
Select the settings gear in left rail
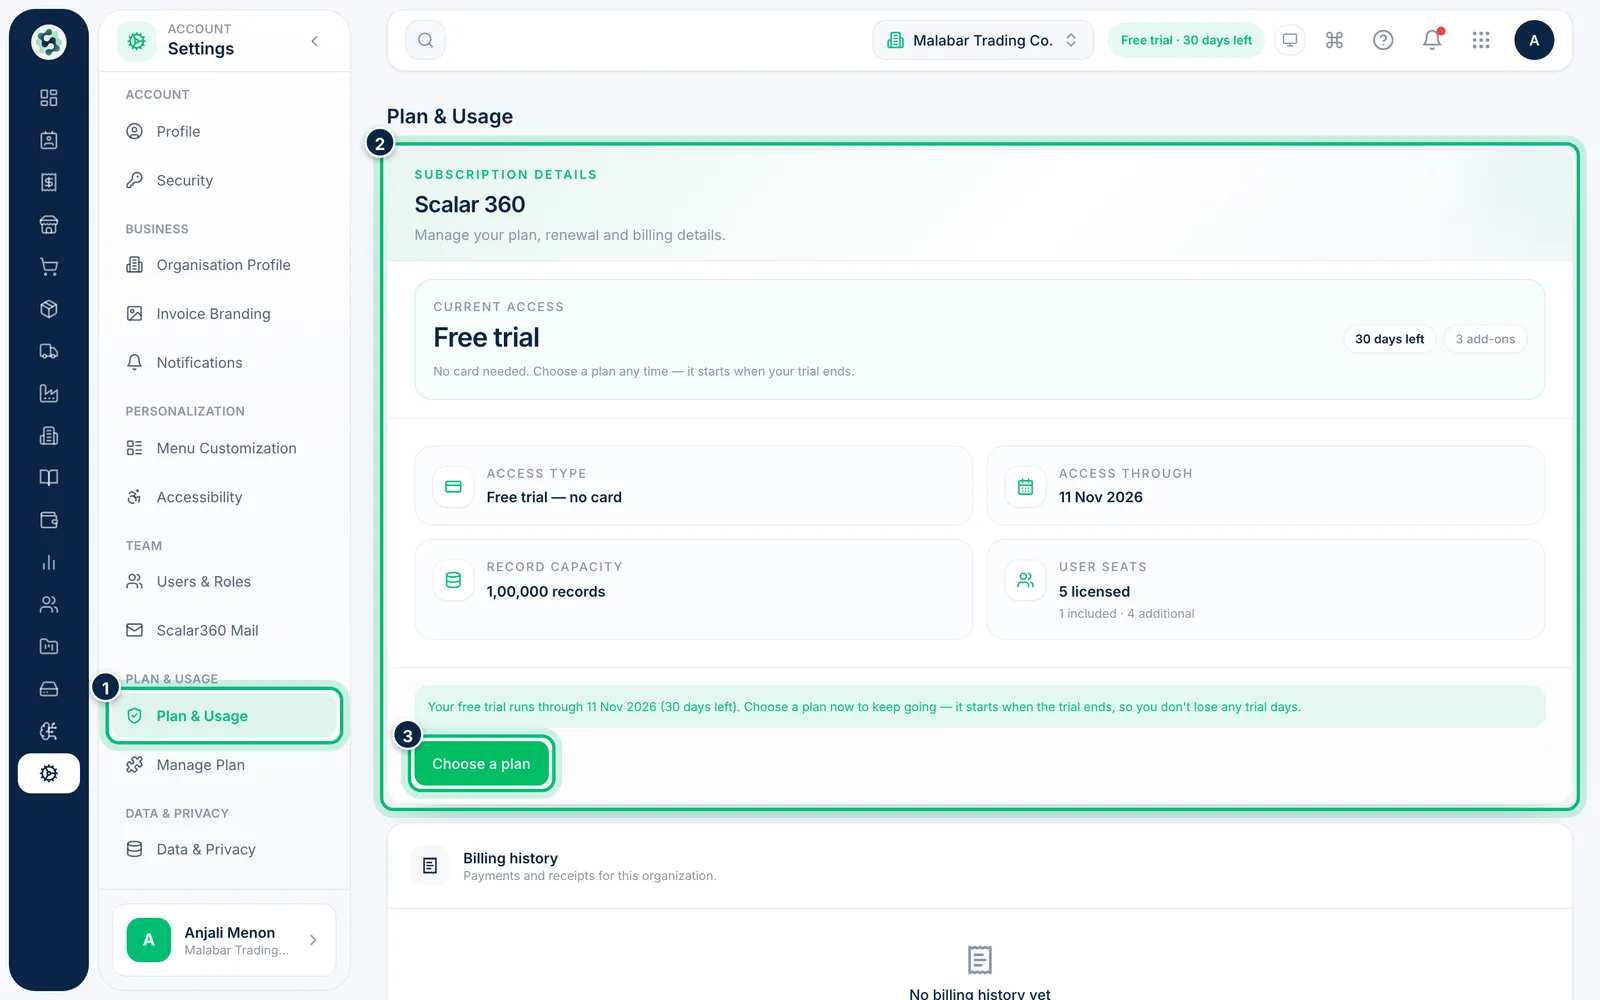coord(48,773)
